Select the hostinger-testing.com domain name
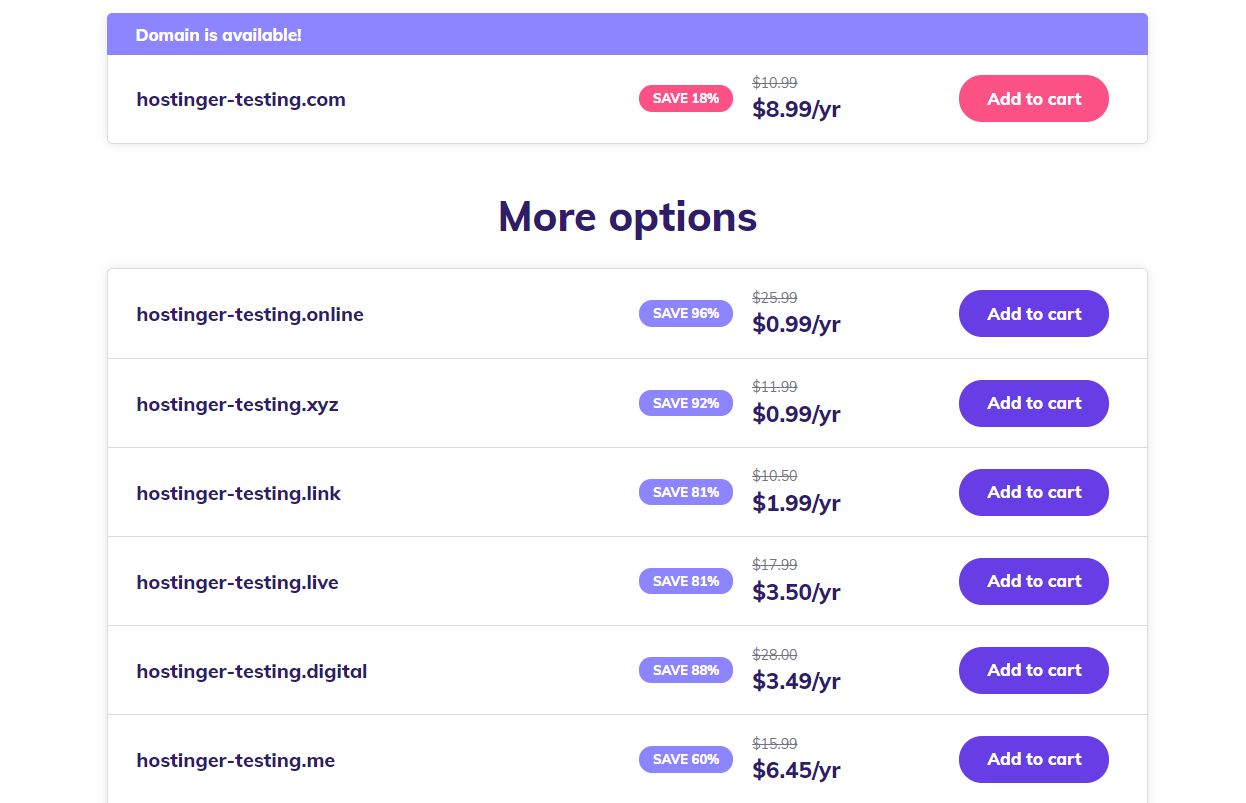The image size is (1246, 803). click(x=241, y=100)
